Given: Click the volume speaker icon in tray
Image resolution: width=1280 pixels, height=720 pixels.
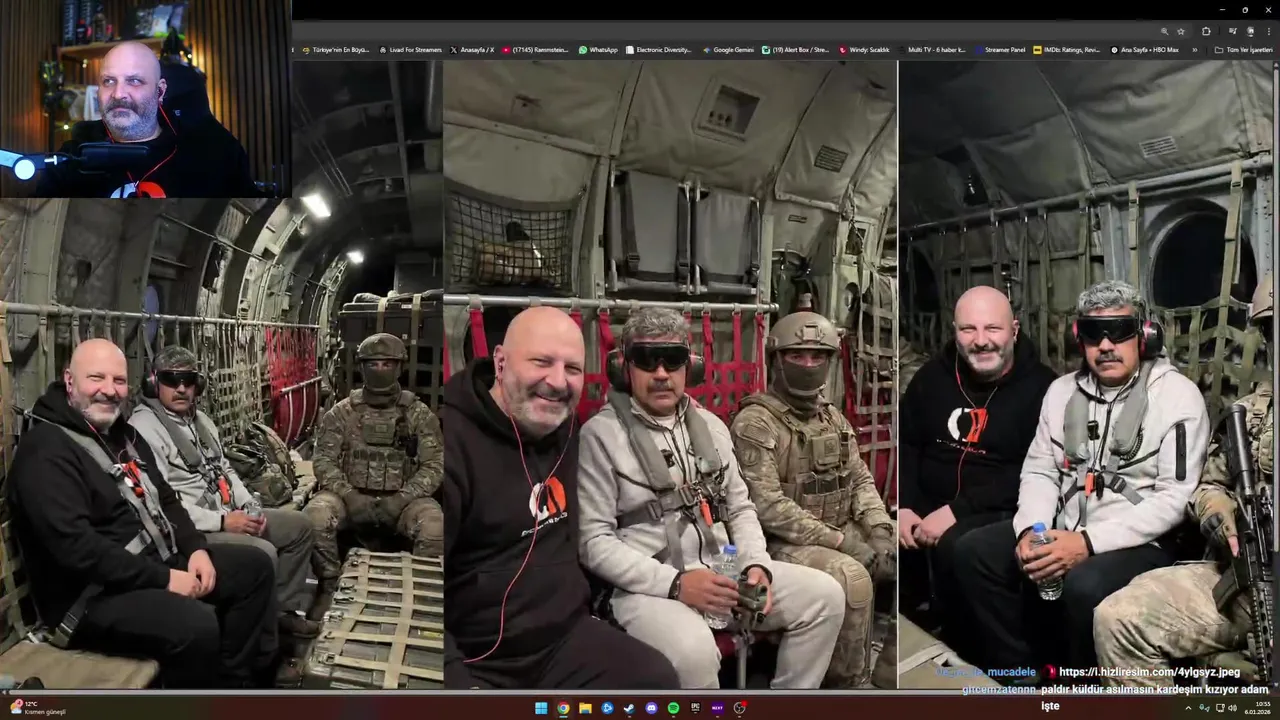Looking at the screenshot, I should (x=1231, y=708).
